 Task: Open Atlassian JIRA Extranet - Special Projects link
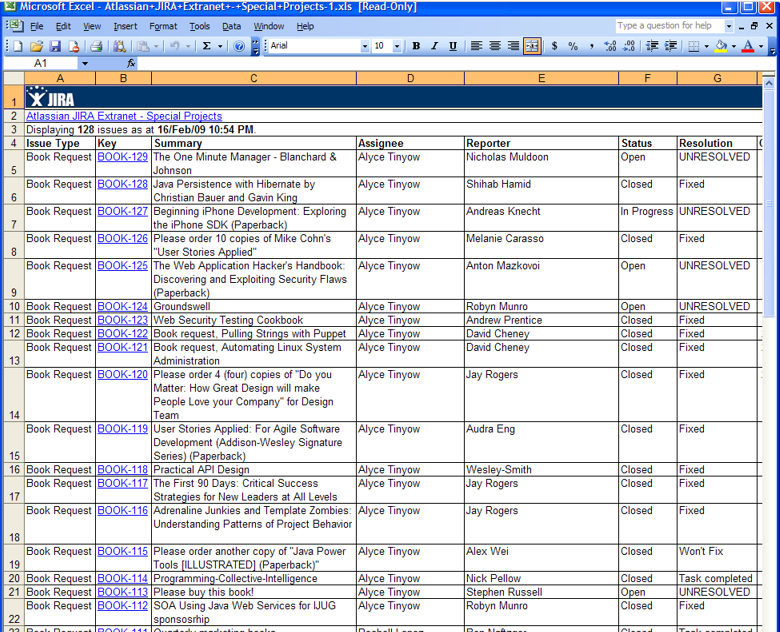[x=124, y=116]
